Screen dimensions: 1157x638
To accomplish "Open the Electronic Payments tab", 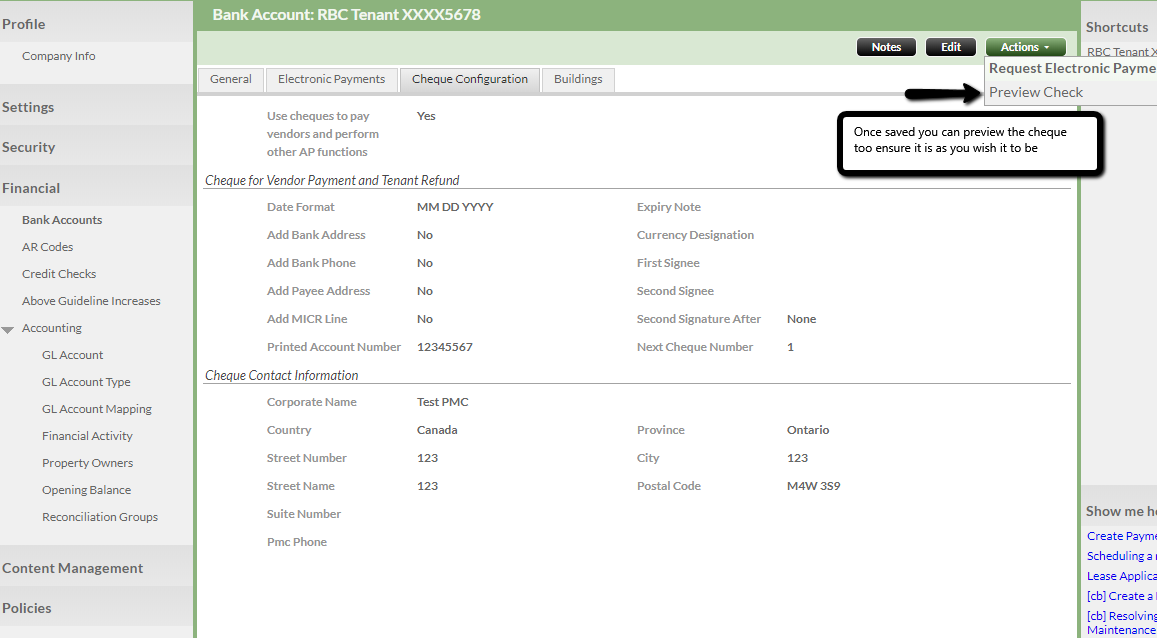I will (331, 80).
